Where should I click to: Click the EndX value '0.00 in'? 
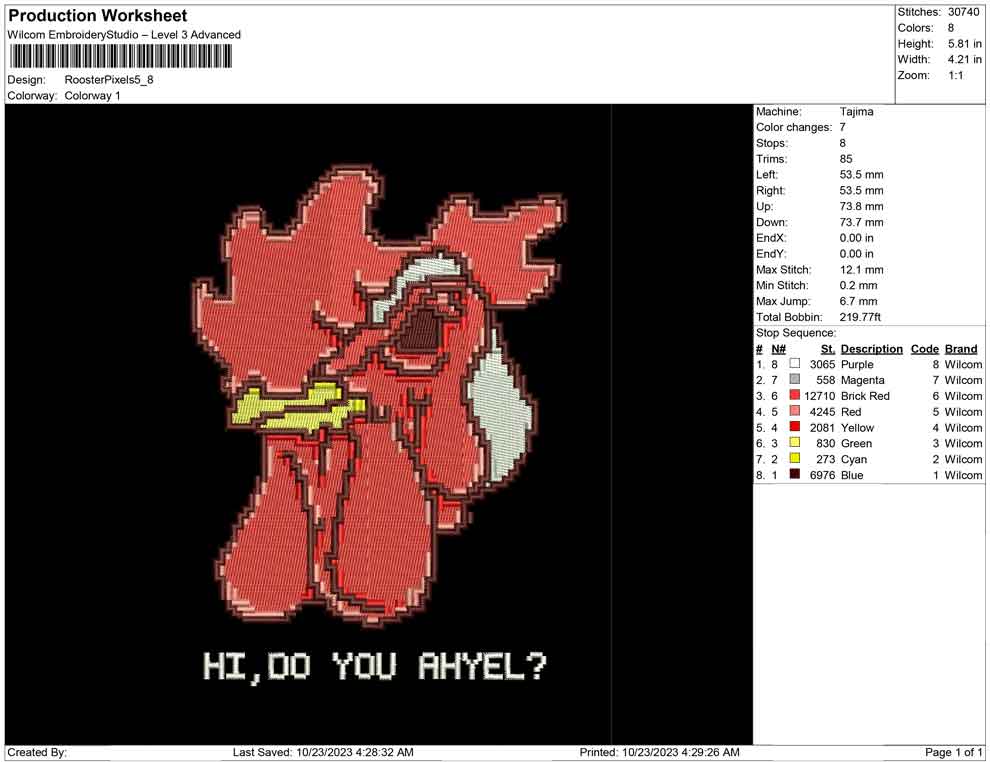pyautogui.click(x=856, y=238)
